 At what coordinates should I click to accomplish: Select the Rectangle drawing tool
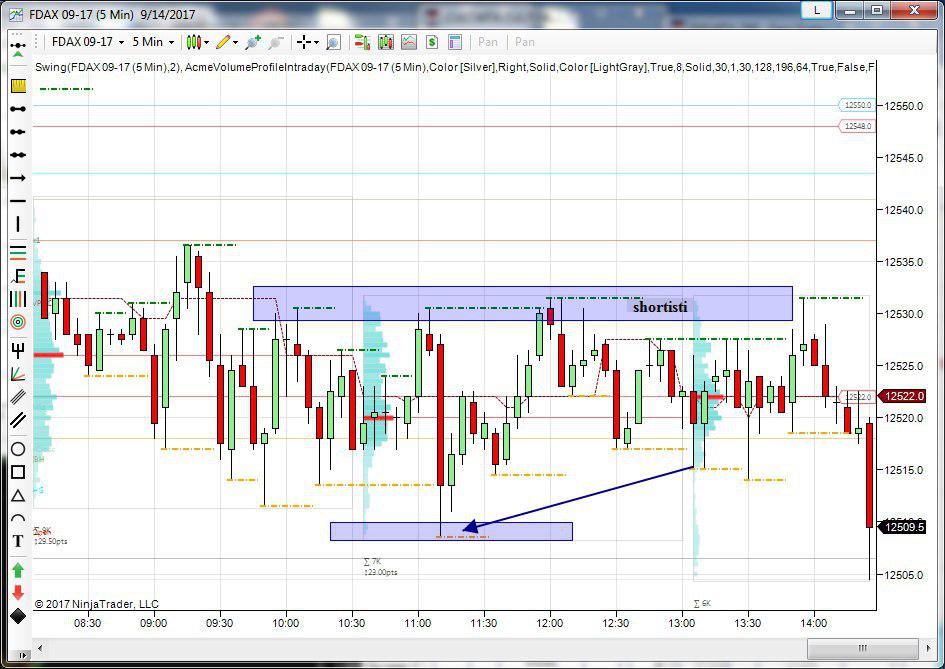(18, 472)
